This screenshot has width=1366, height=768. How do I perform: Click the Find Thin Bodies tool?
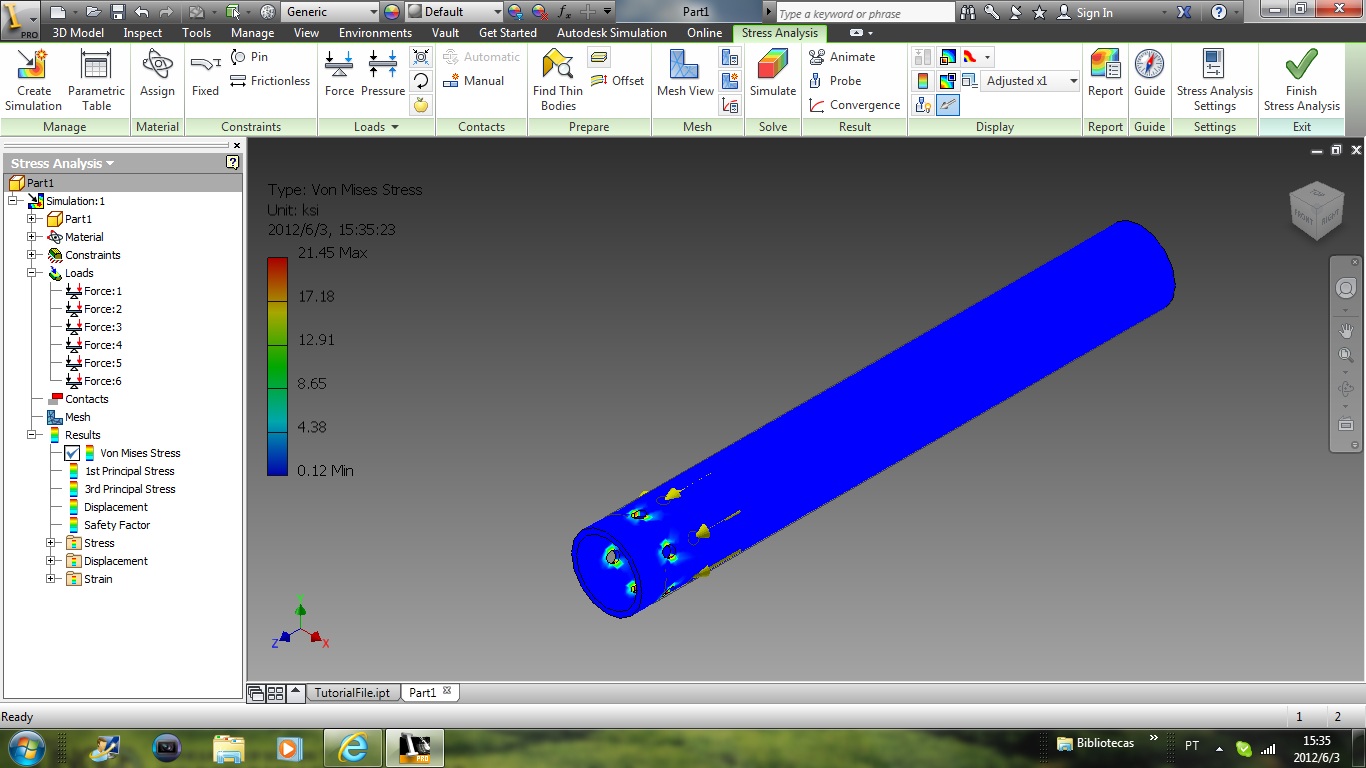(557, 82)
